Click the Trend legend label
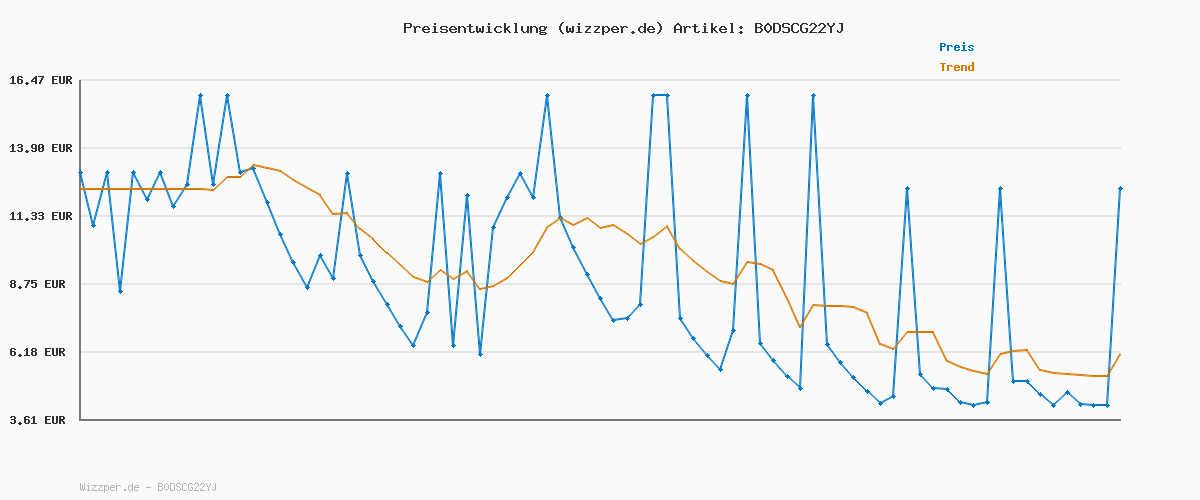This screenshot has width=1200, height=500. point(956,67)
